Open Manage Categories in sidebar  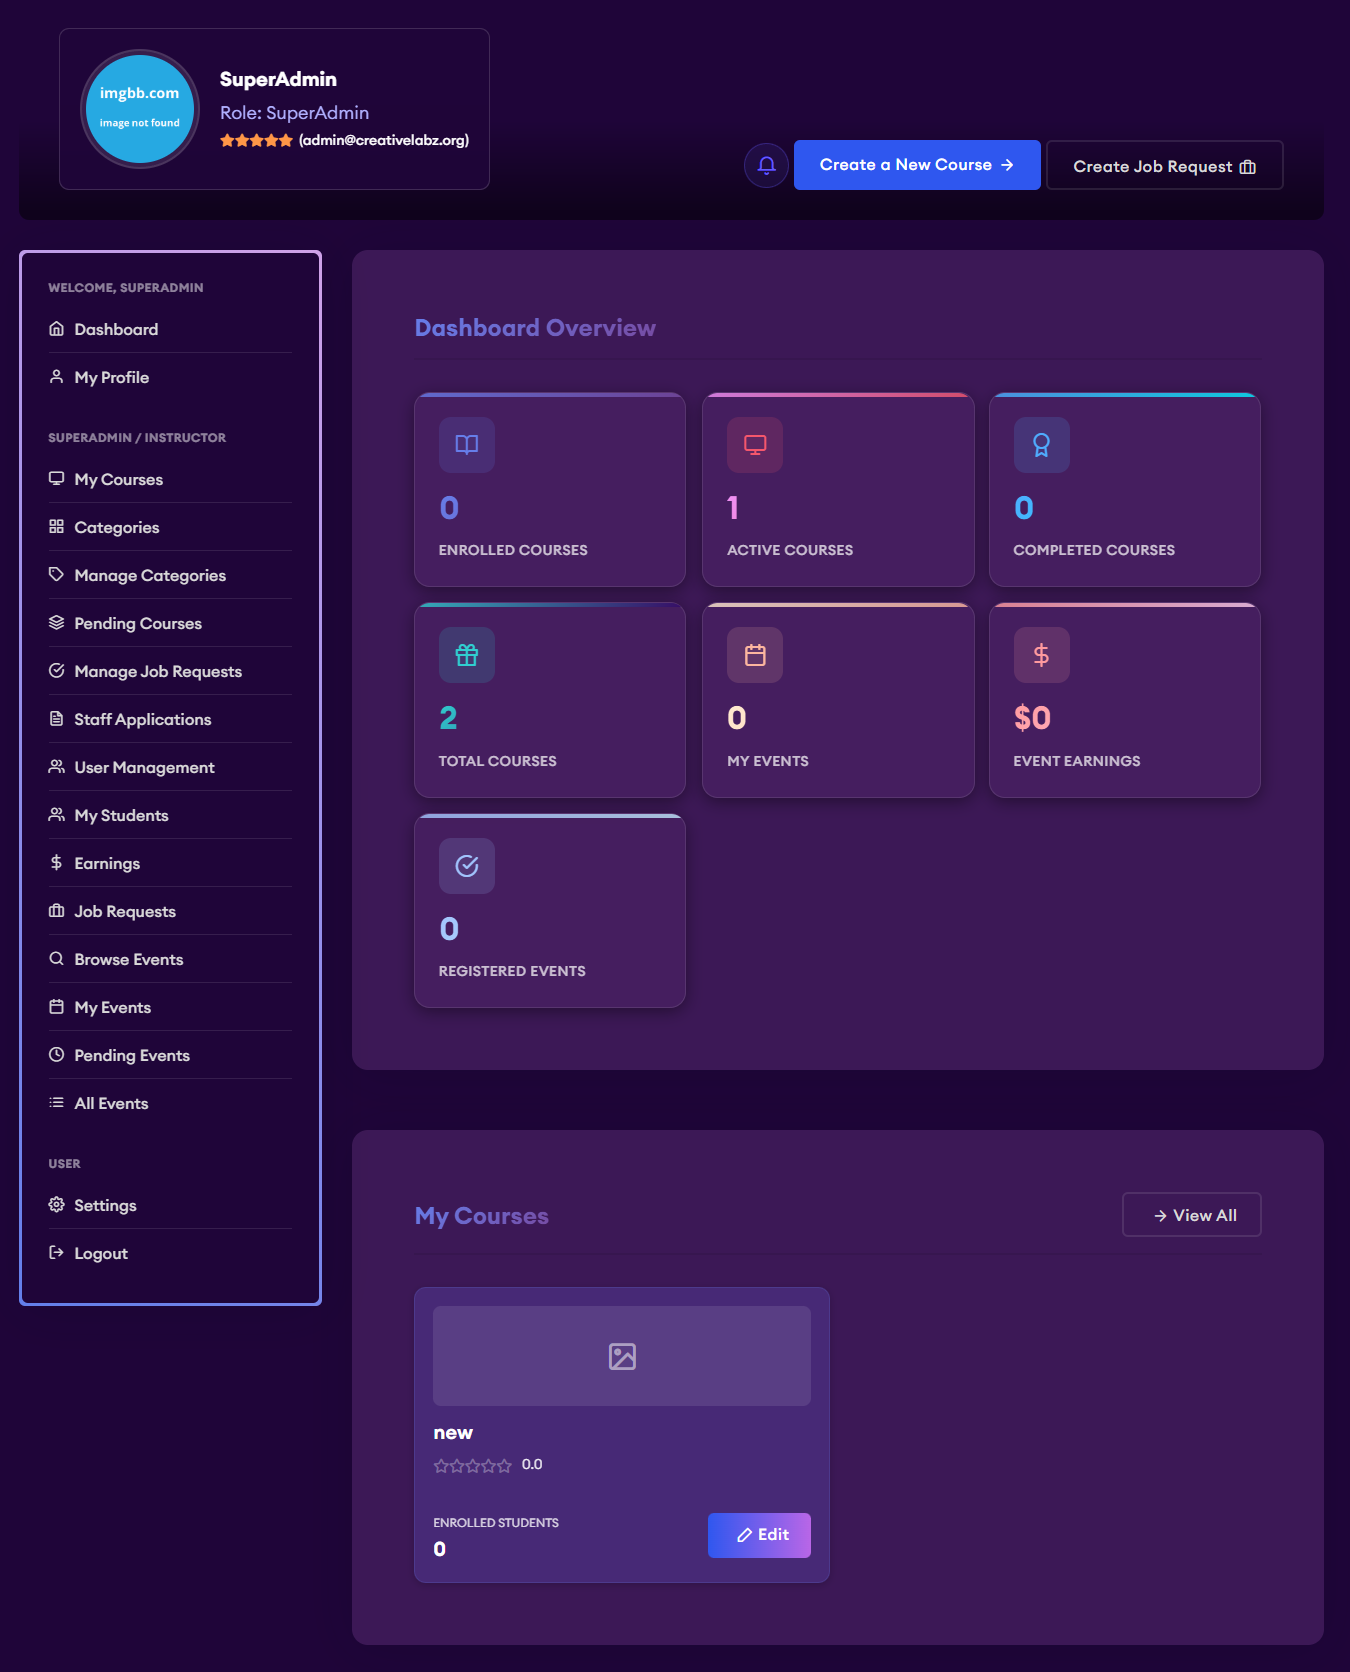point(170,575)
